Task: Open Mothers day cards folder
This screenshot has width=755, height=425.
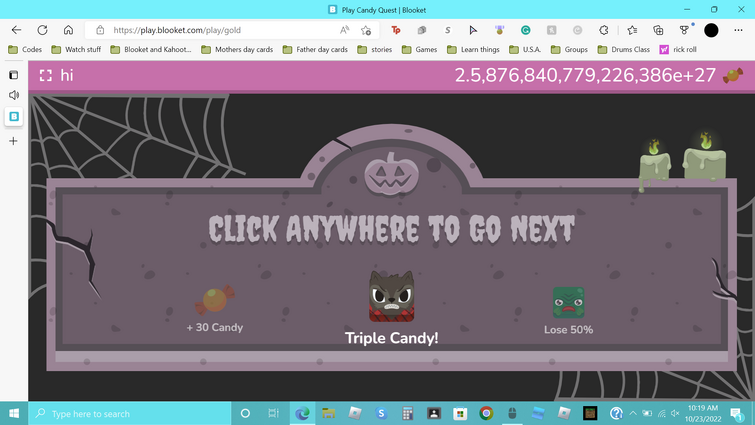Action: pos(237,49)
